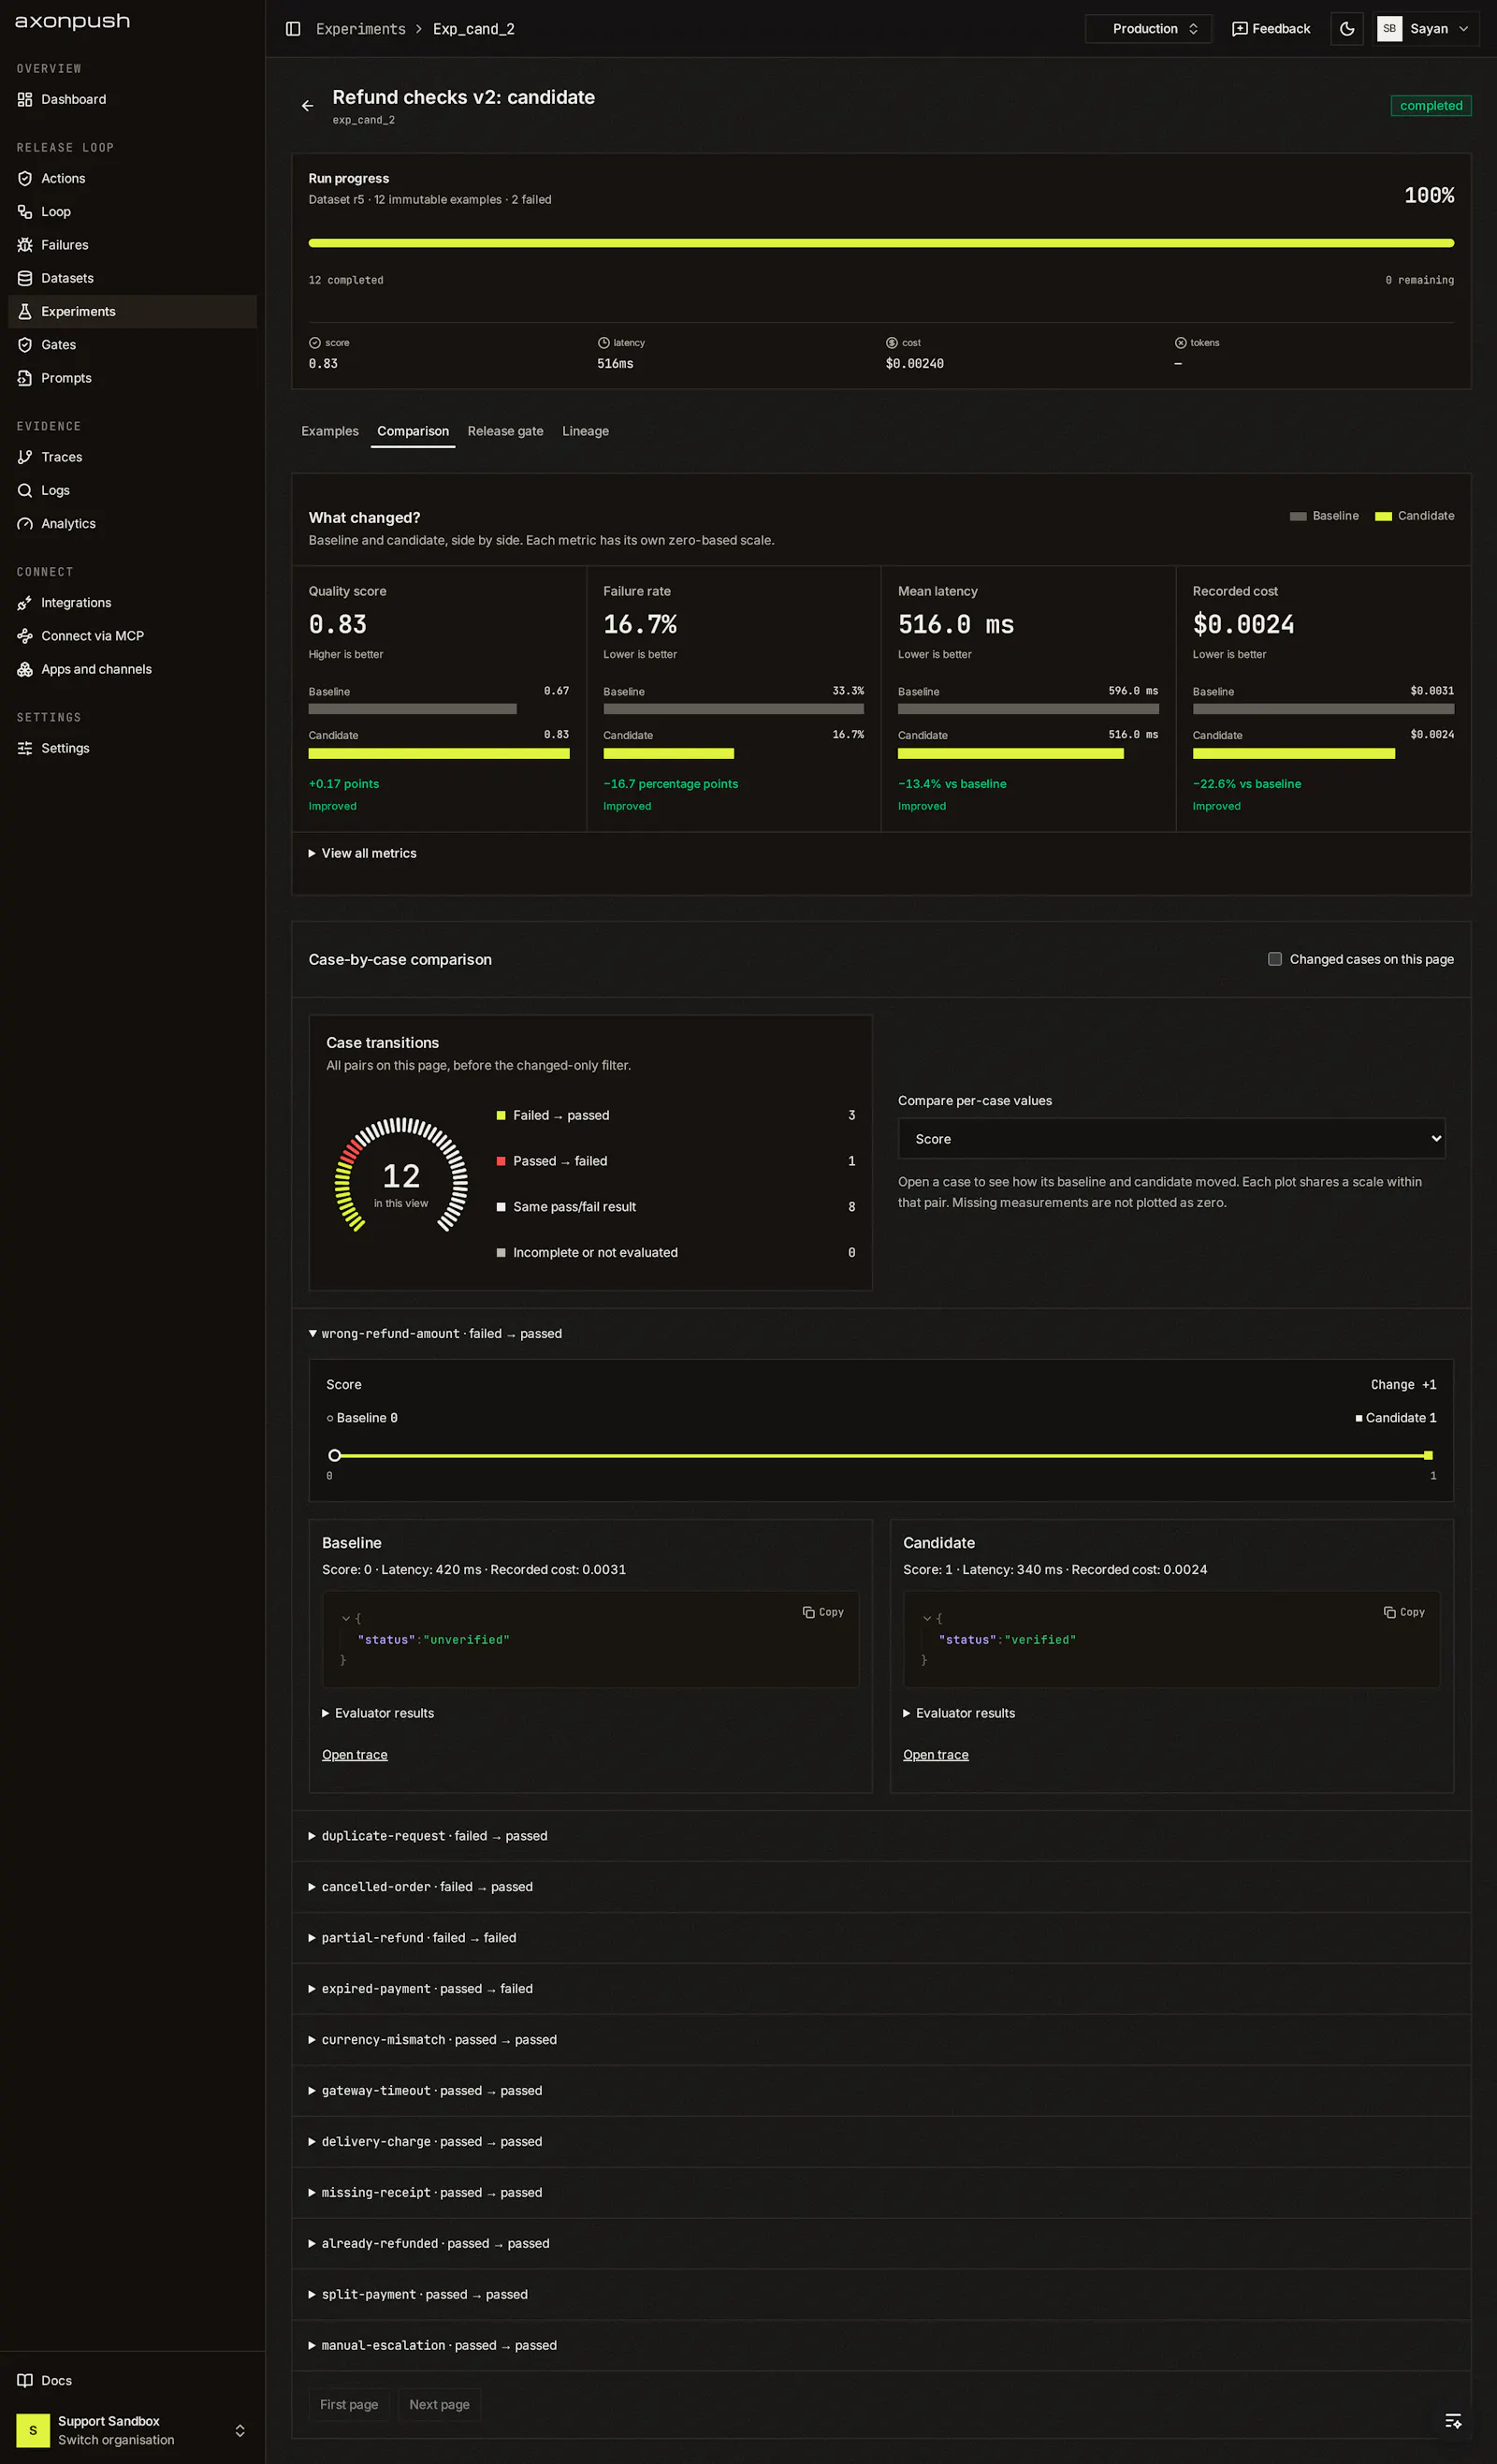This screenshot has width=1497, height=2464.
Task: Copy the Candidate JSON output
Action: pos(1404,1612)
